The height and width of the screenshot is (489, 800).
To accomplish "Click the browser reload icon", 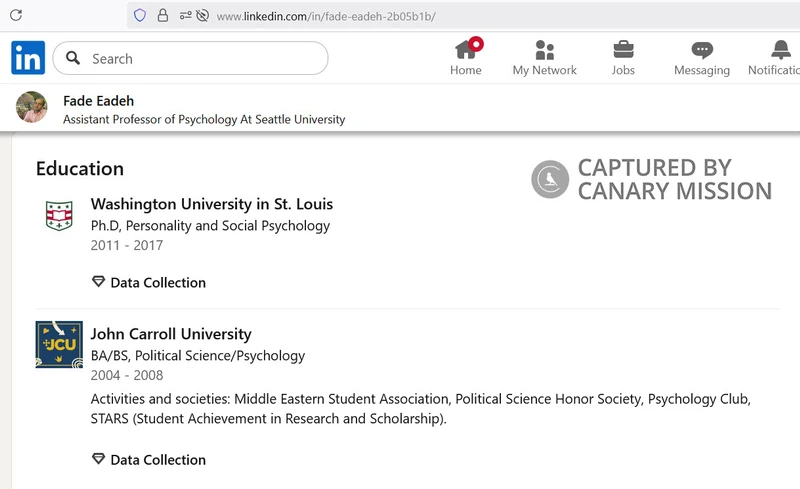I will [16, 15].
